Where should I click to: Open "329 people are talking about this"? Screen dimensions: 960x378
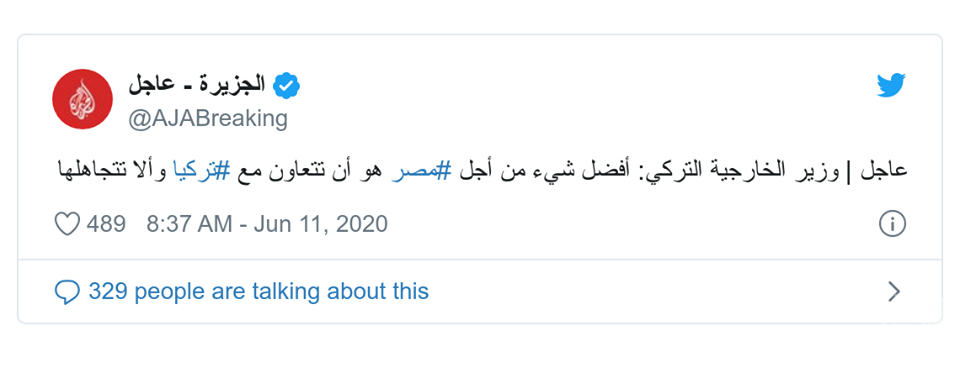click(x=258, y=292)
